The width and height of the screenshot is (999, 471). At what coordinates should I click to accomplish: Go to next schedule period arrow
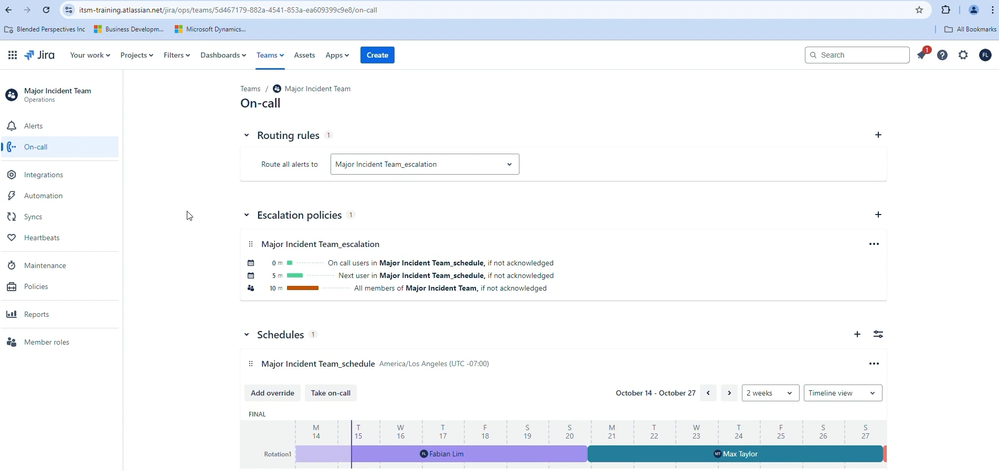point(729,393)
